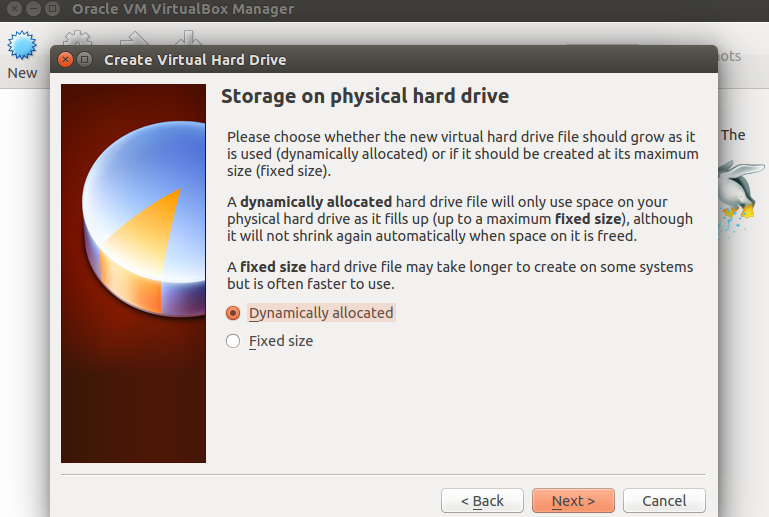This screenshot has height=517, width=769.
Task: Maximize the VirtualBox Manager main window
Action: [52, 9]
